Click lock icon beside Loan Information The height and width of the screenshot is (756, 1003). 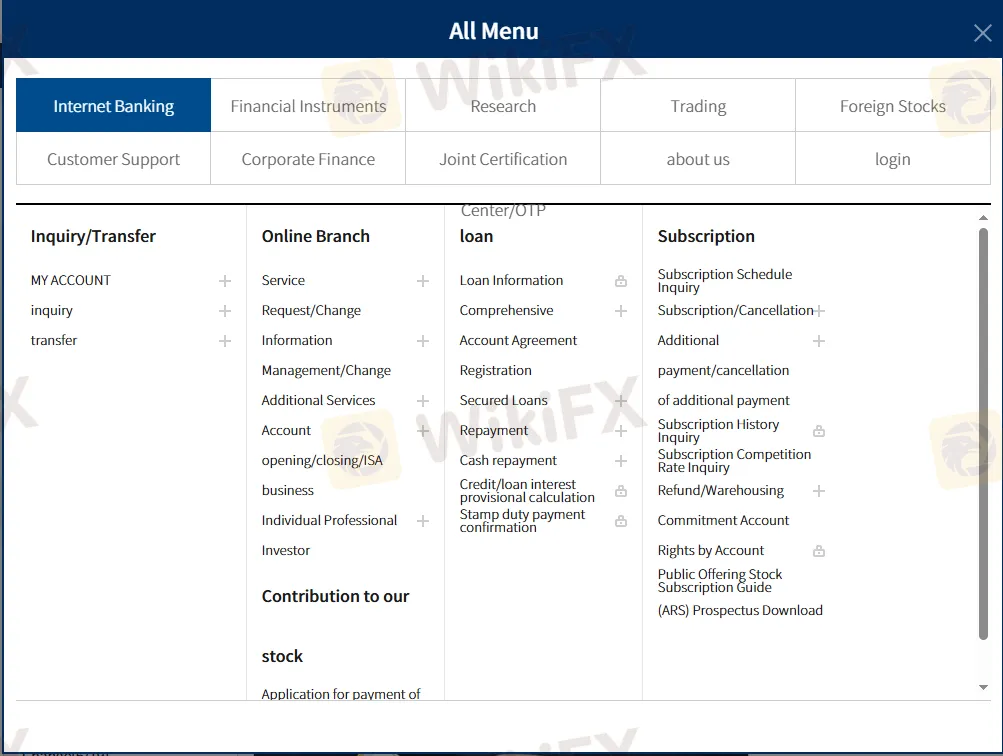coord(621,281)
